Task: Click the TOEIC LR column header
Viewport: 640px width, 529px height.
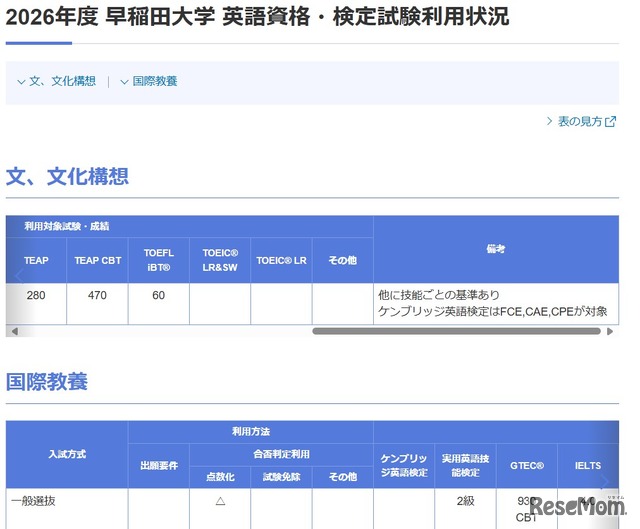Action: coord(281,260)
